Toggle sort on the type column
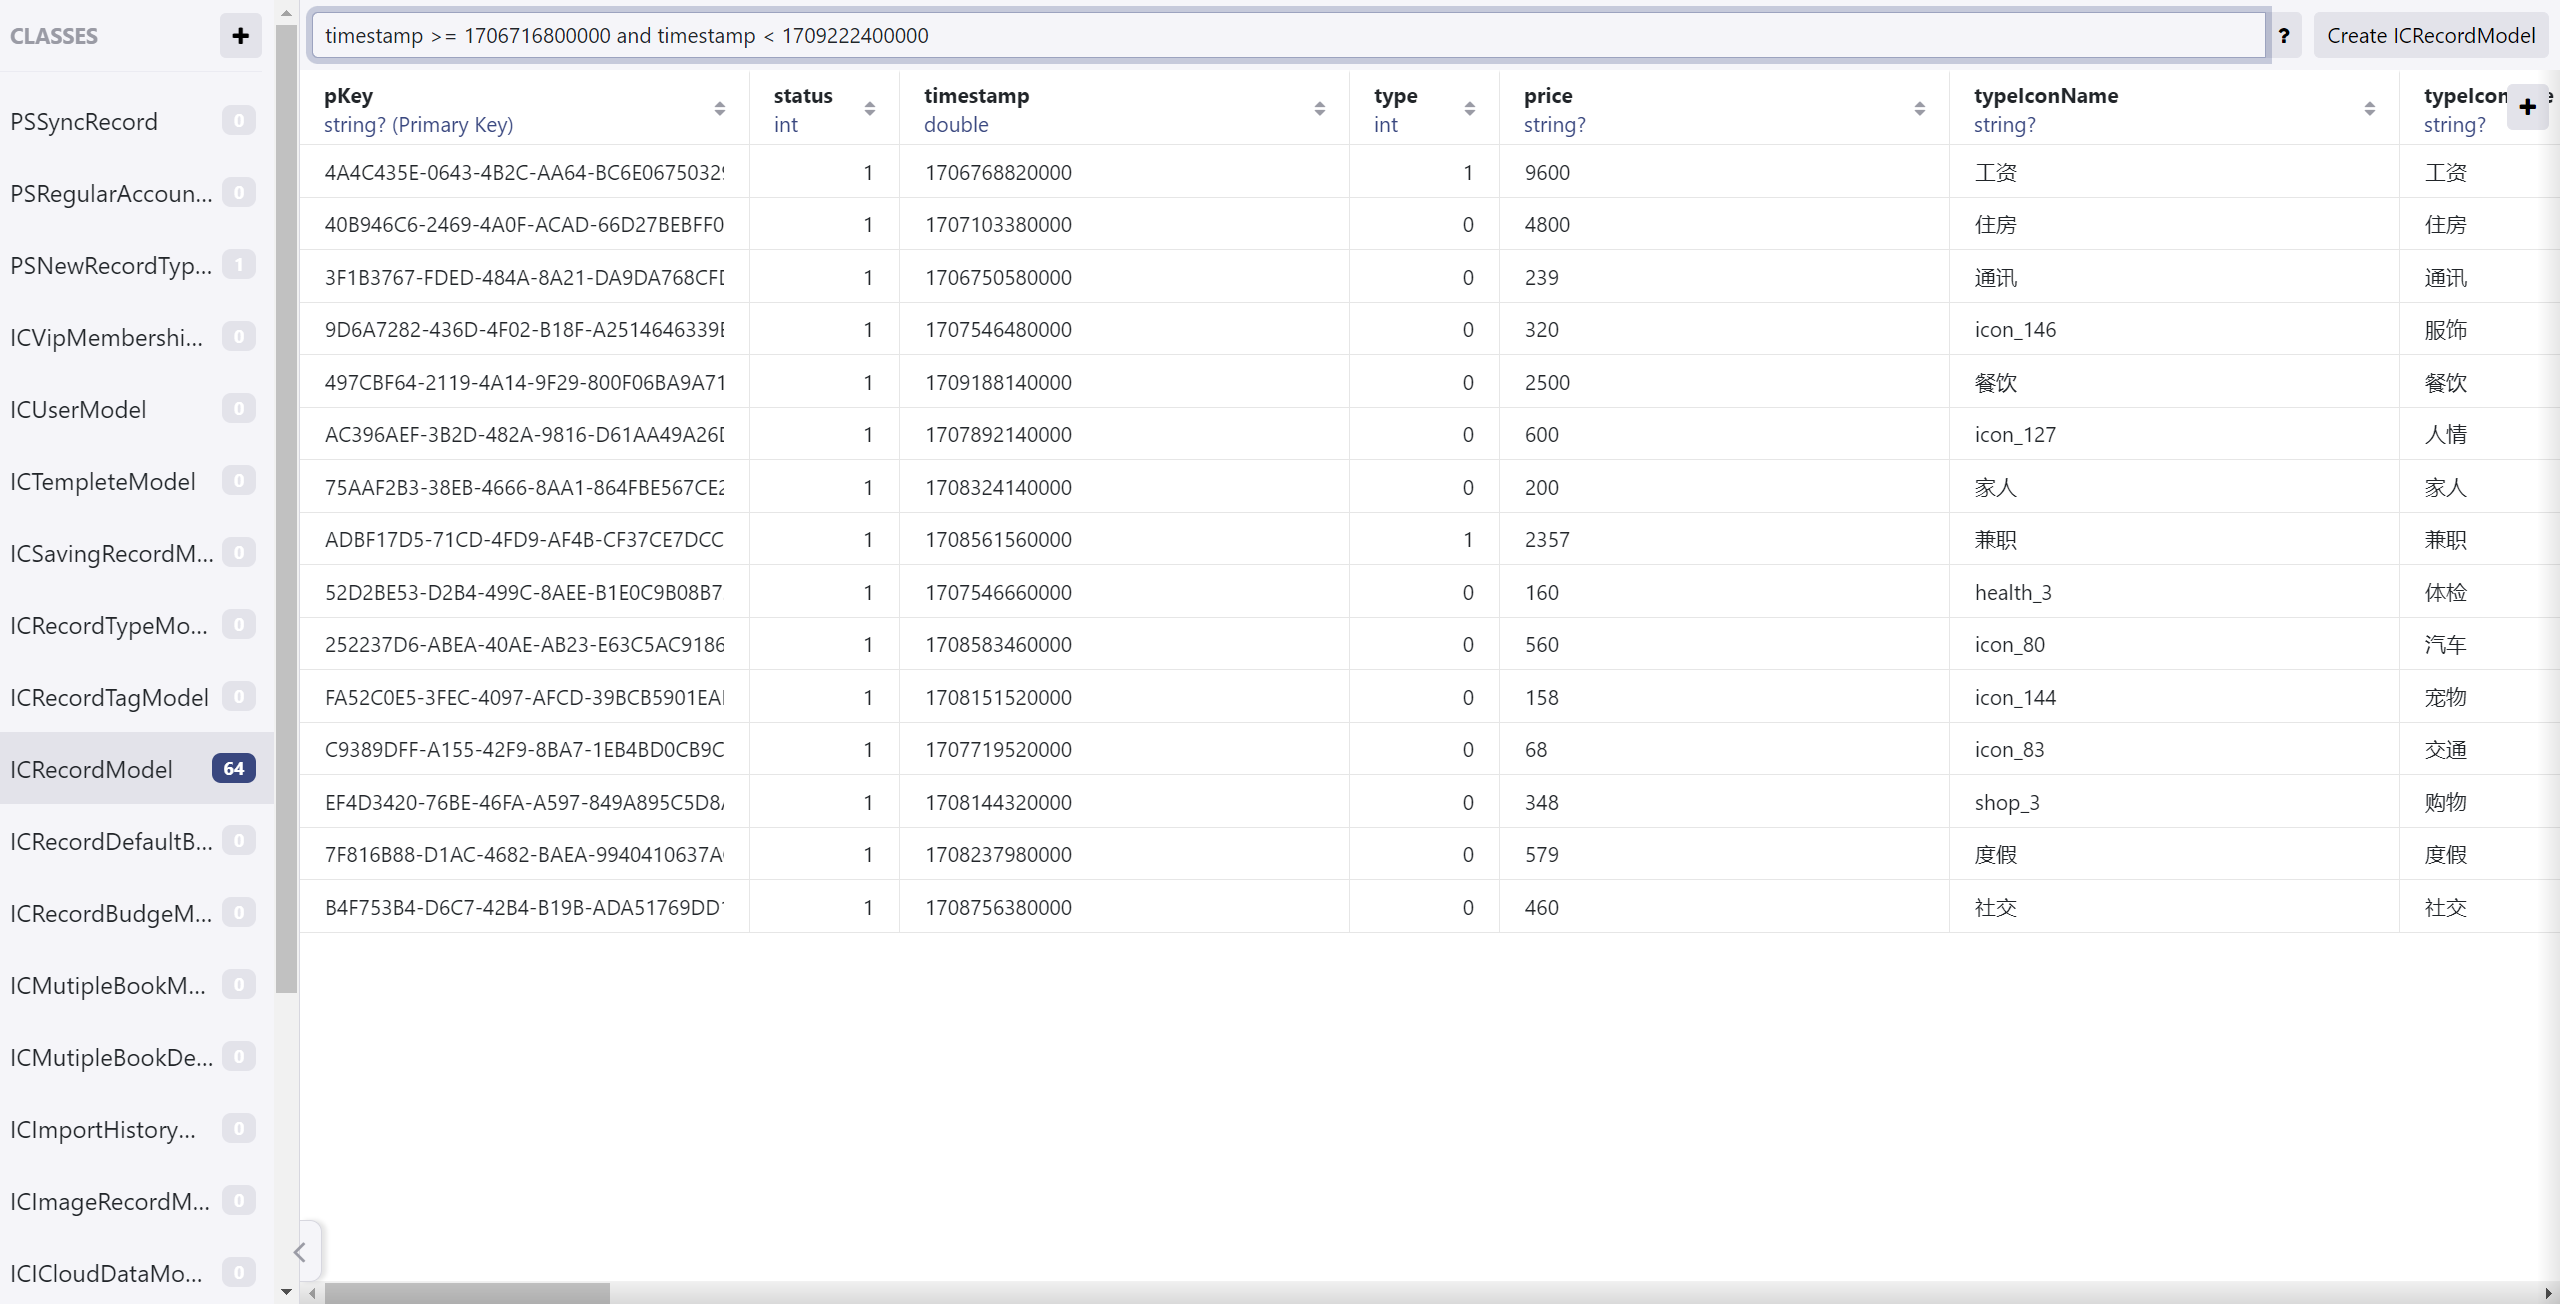The height and width of the screenshot is (1304, 2560). pyautogui.click(x=1470, y=109)
